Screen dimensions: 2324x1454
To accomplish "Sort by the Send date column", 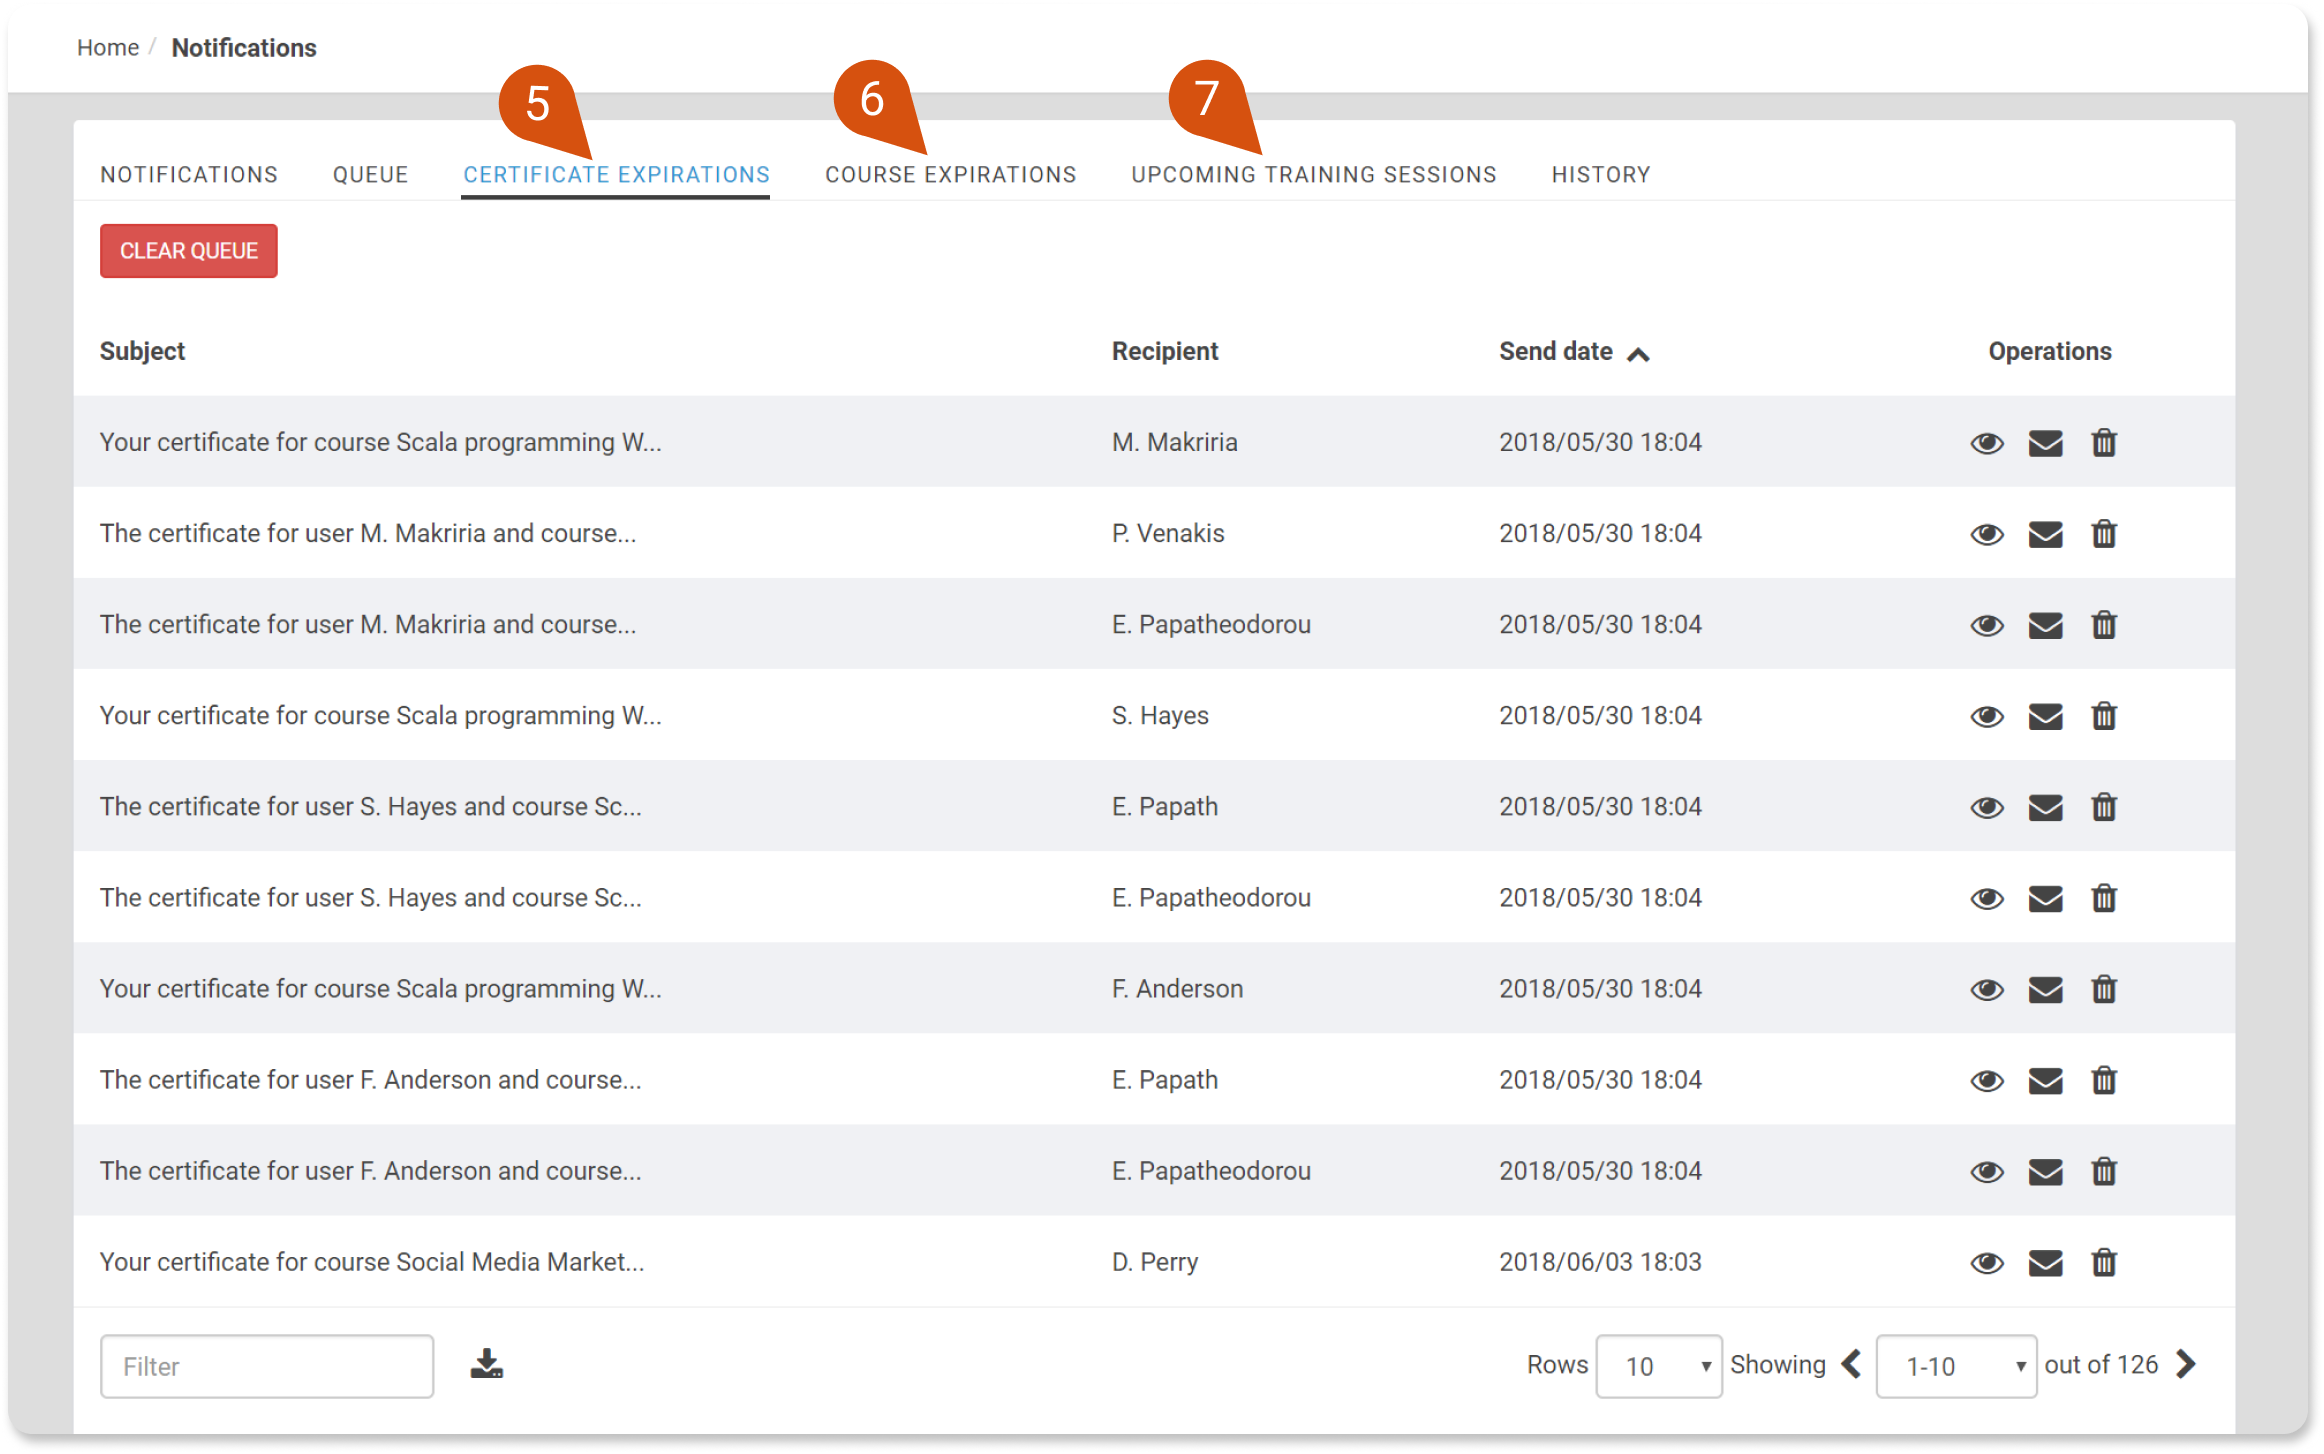I will (x=1573, y=352).
